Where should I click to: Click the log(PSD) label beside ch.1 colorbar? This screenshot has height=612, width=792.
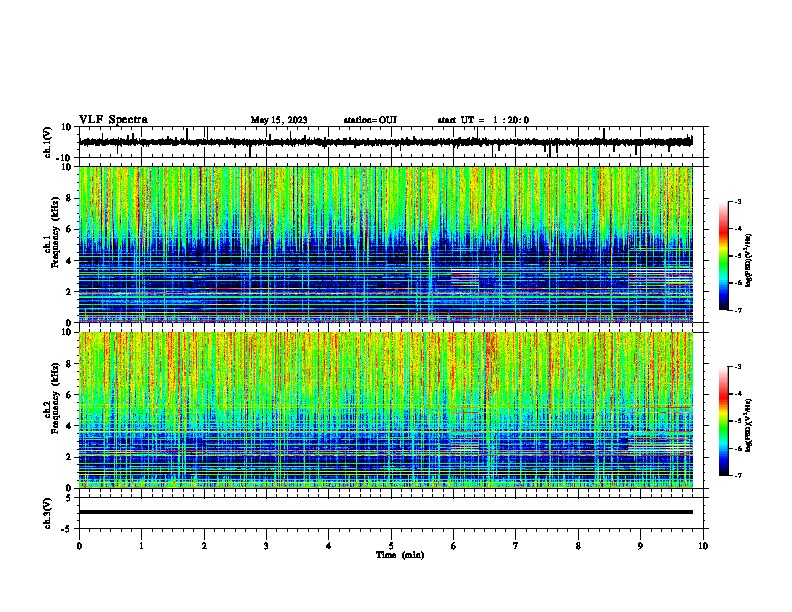pyautogui.click(x=749, y=261)
